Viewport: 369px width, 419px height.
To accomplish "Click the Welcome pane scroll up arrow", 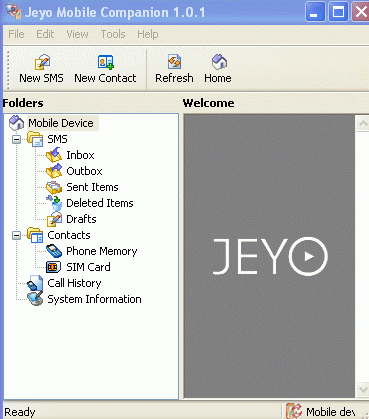I will [x=362, y=124].
